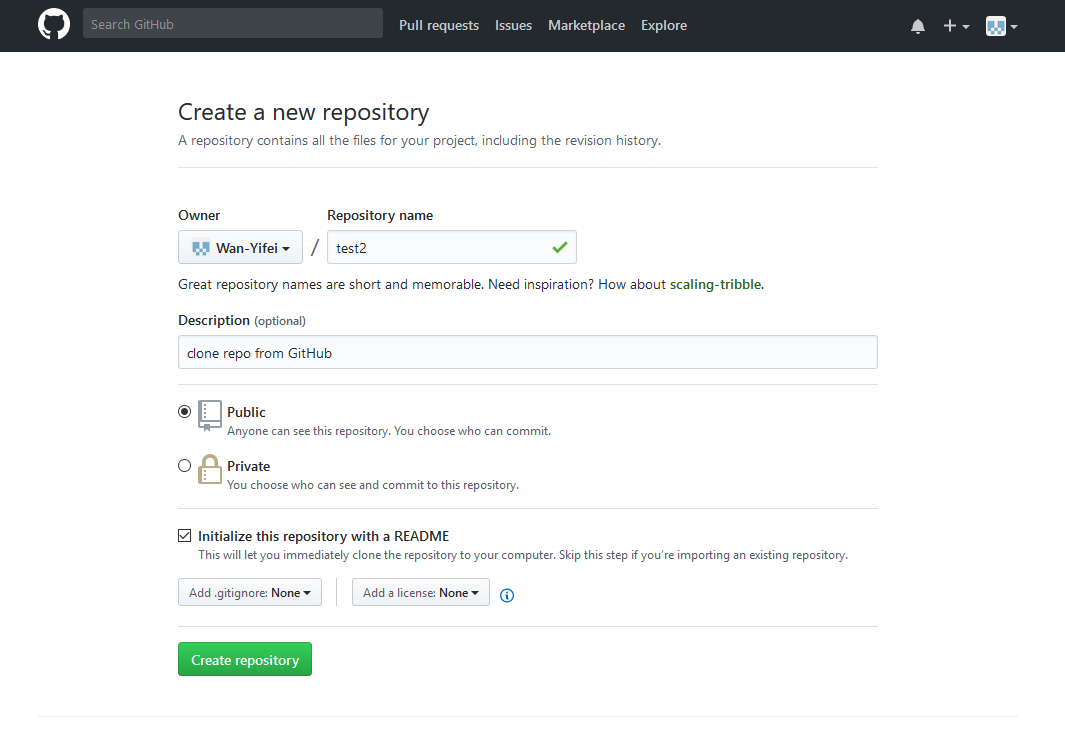Open the notifications bell
1065x729 pixels.
[x=918, y=26]
